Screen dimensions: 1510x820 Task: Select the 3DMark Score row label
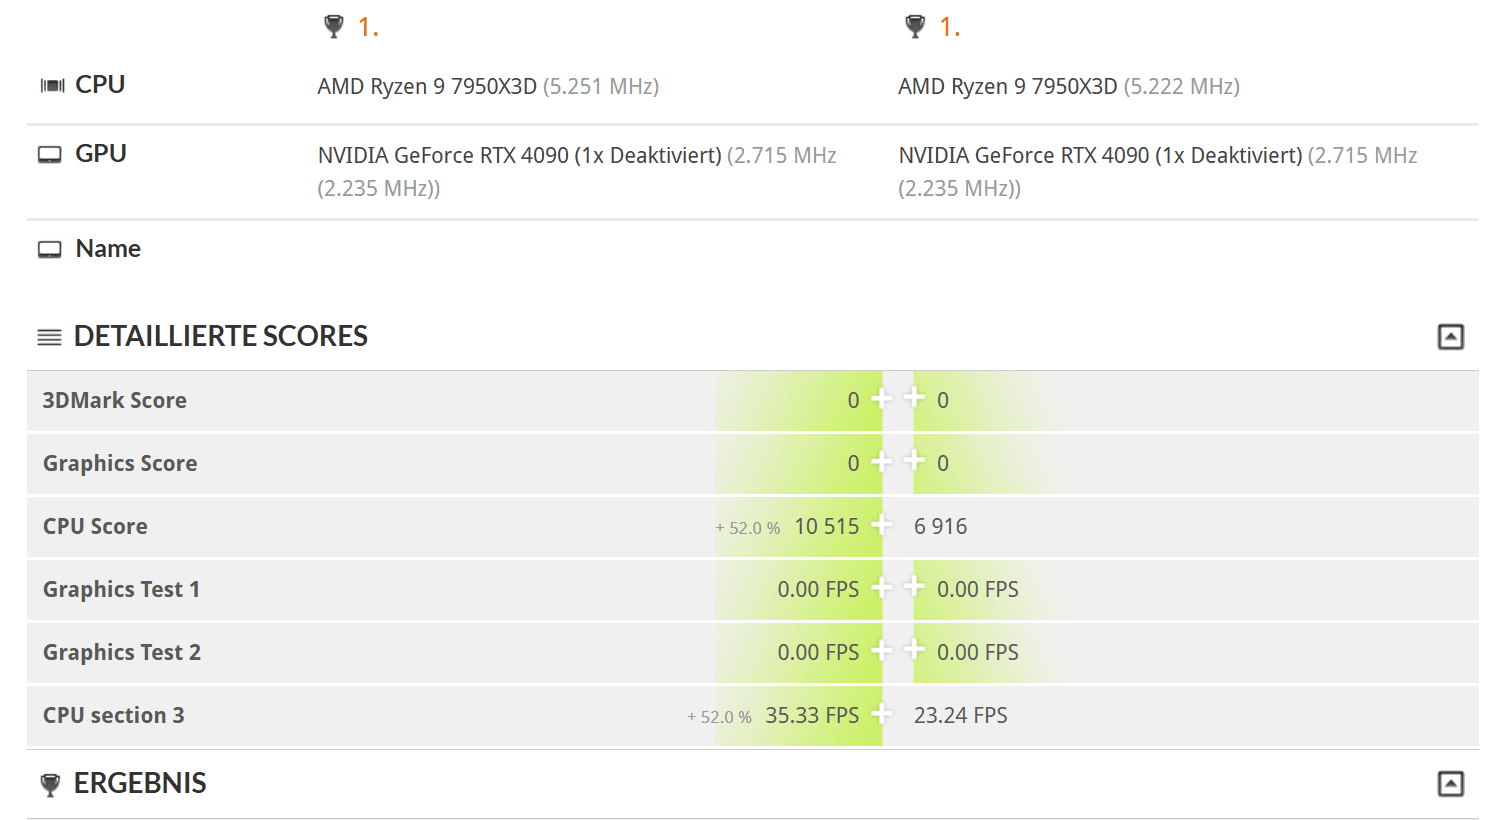point(114,400)
